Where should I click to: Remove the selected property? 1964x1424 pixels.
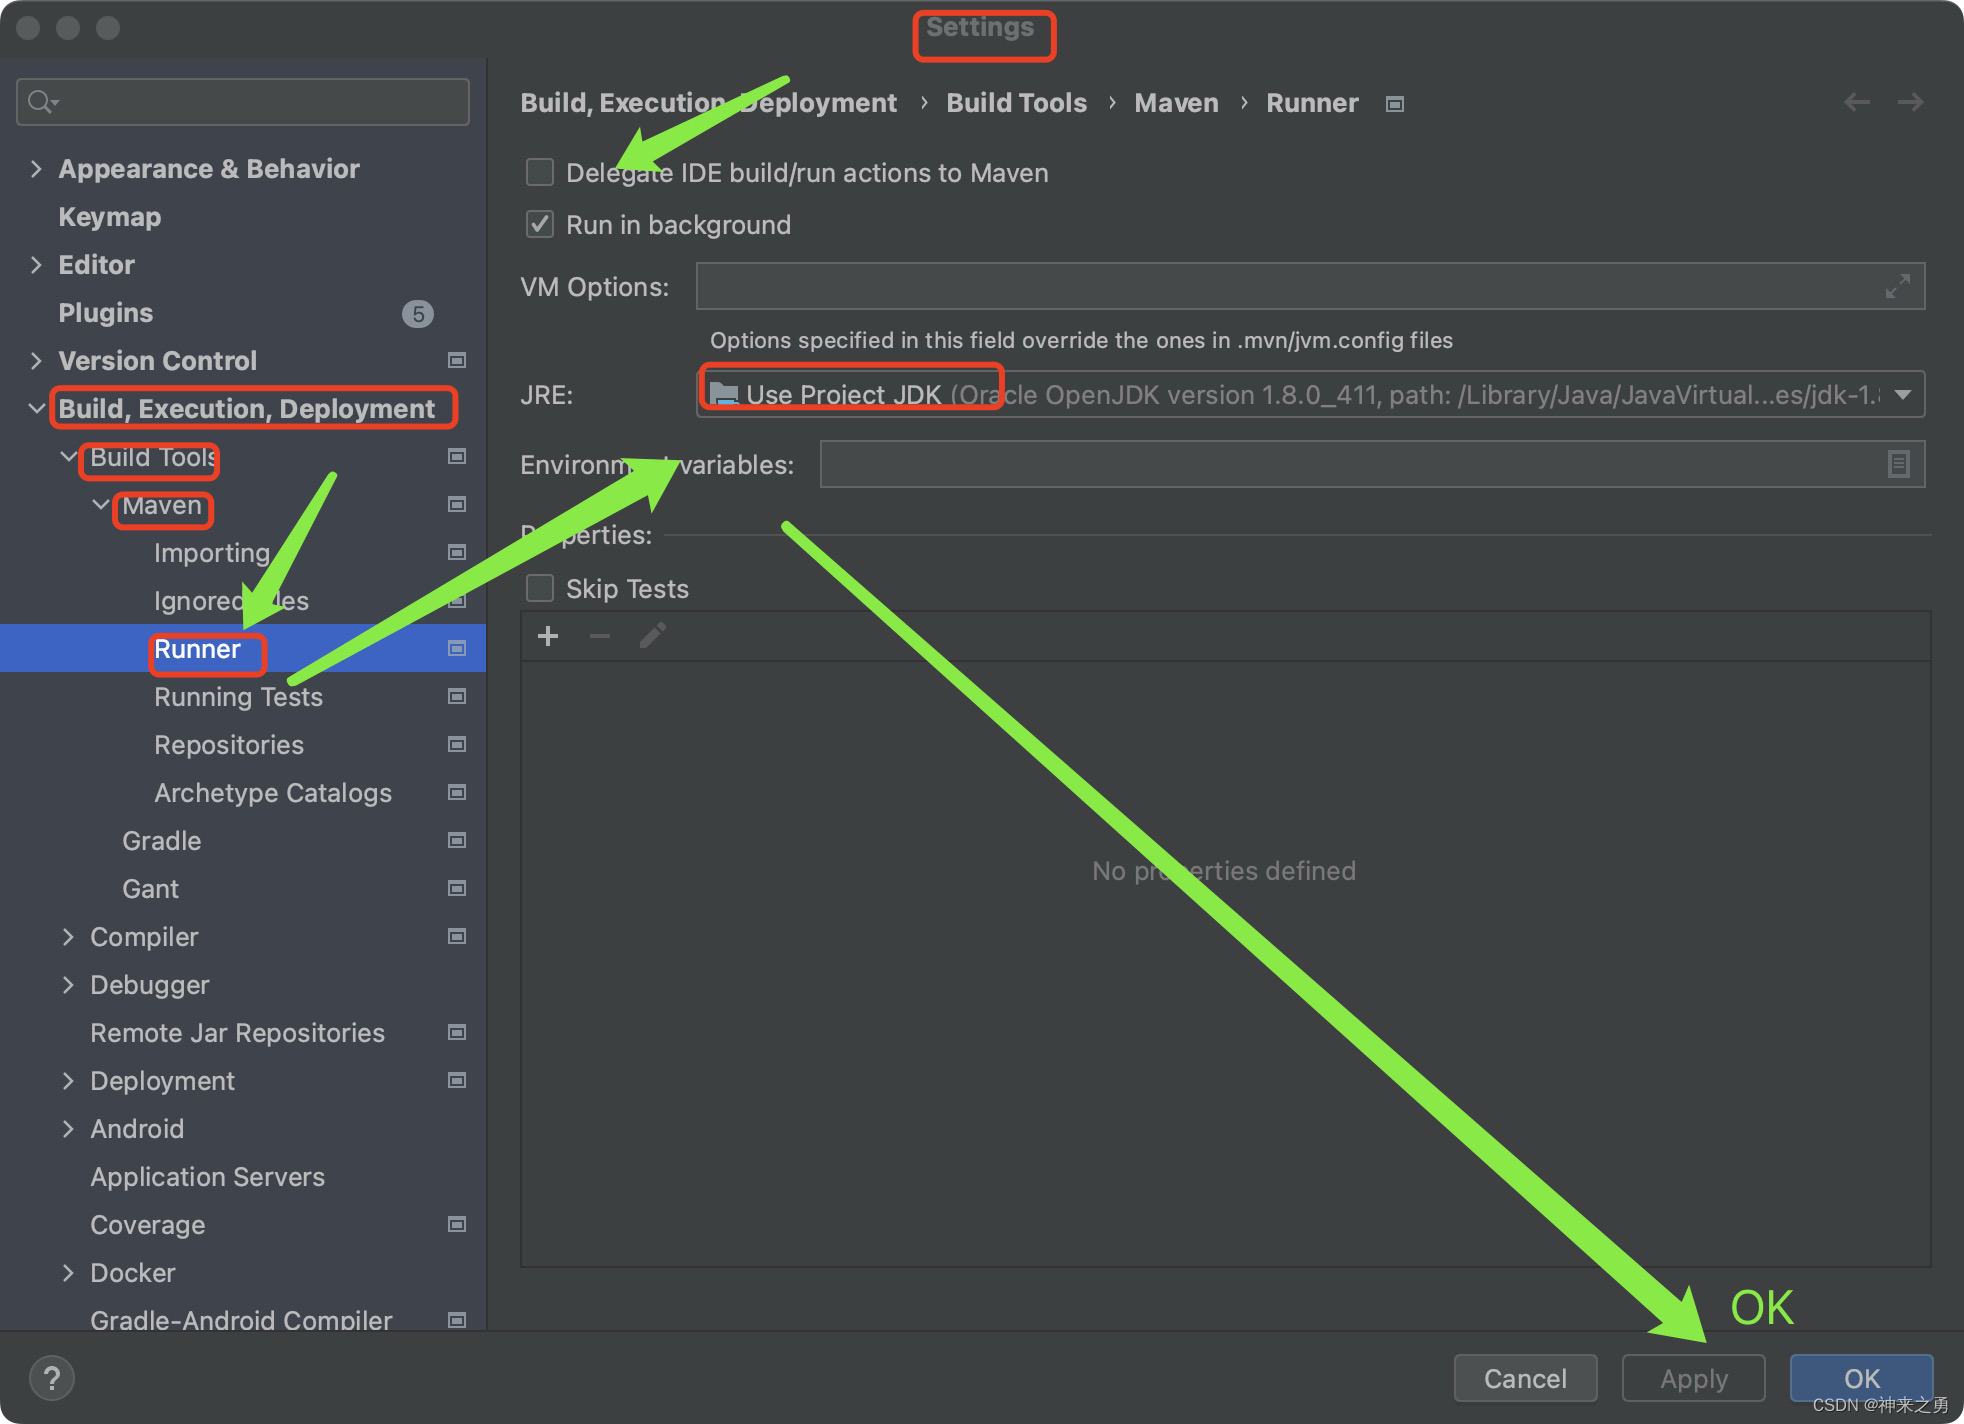pos(599,636)
